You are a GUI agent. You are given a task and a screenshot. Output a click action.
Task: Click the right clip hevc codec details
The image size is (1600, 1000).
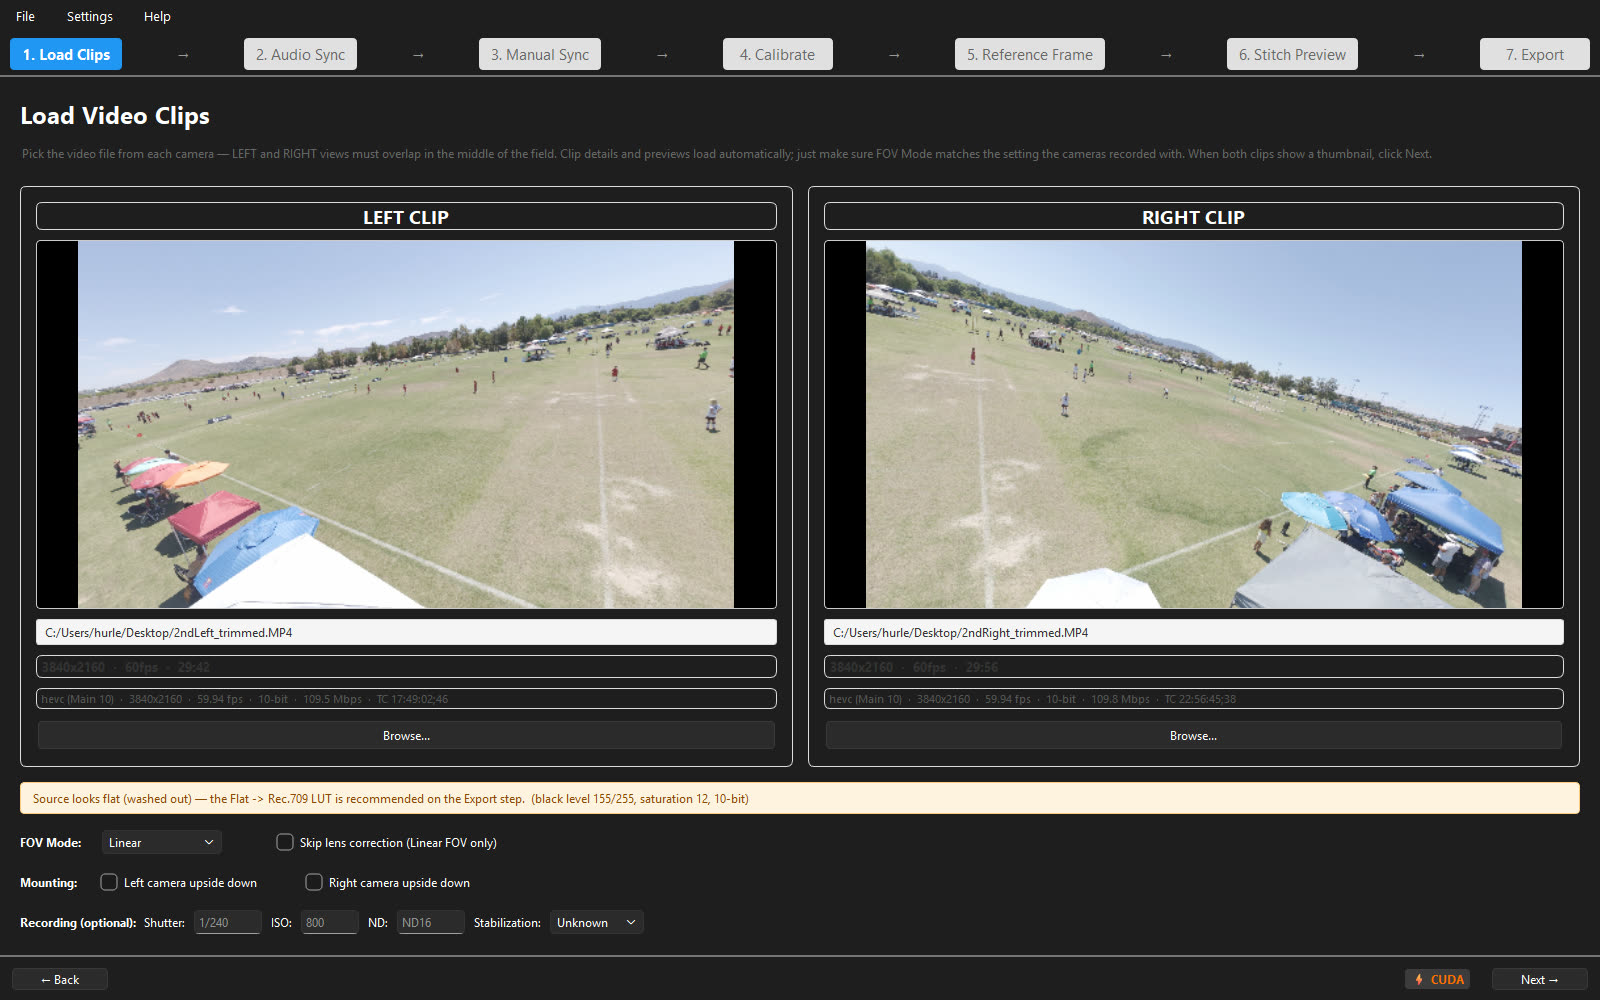click(1193, 699)
